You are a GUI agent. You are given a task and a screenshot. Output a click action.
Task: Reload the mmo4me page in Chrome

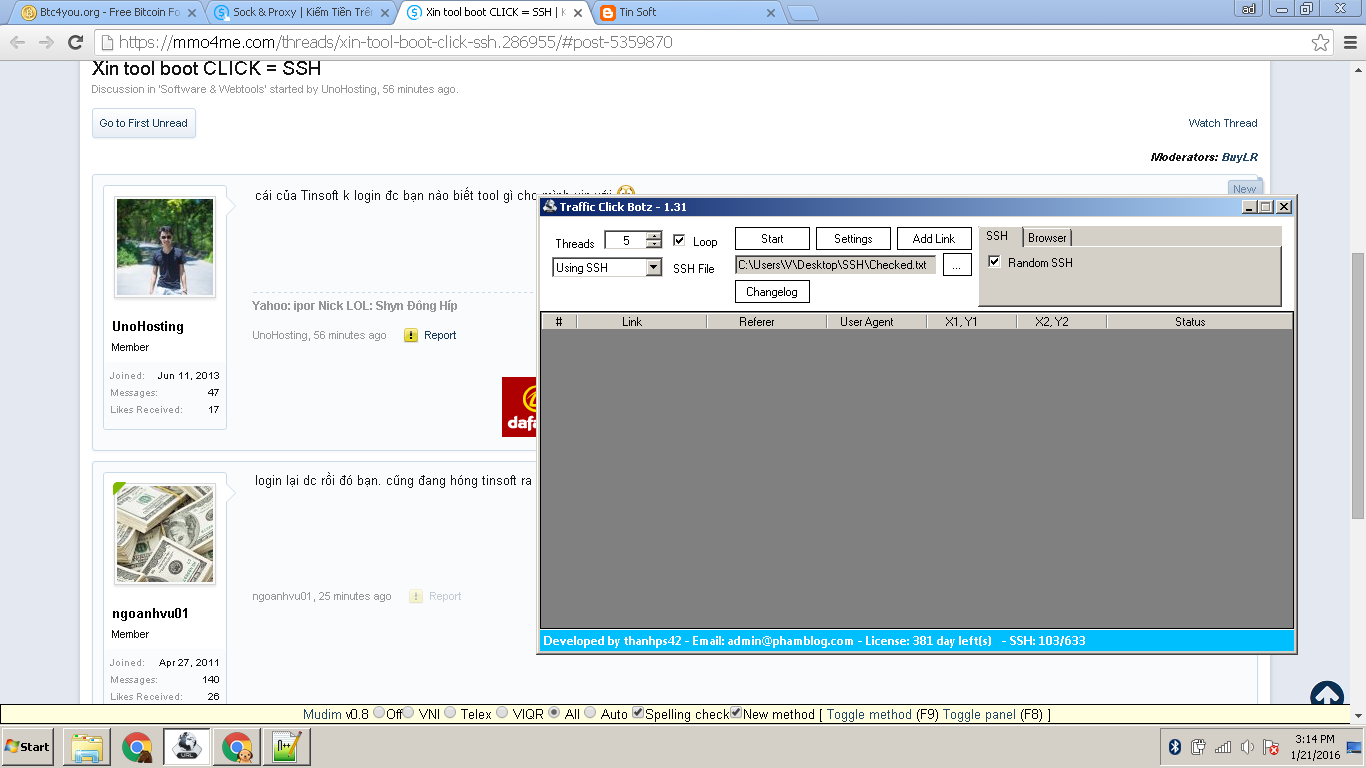tap(75, 42)
